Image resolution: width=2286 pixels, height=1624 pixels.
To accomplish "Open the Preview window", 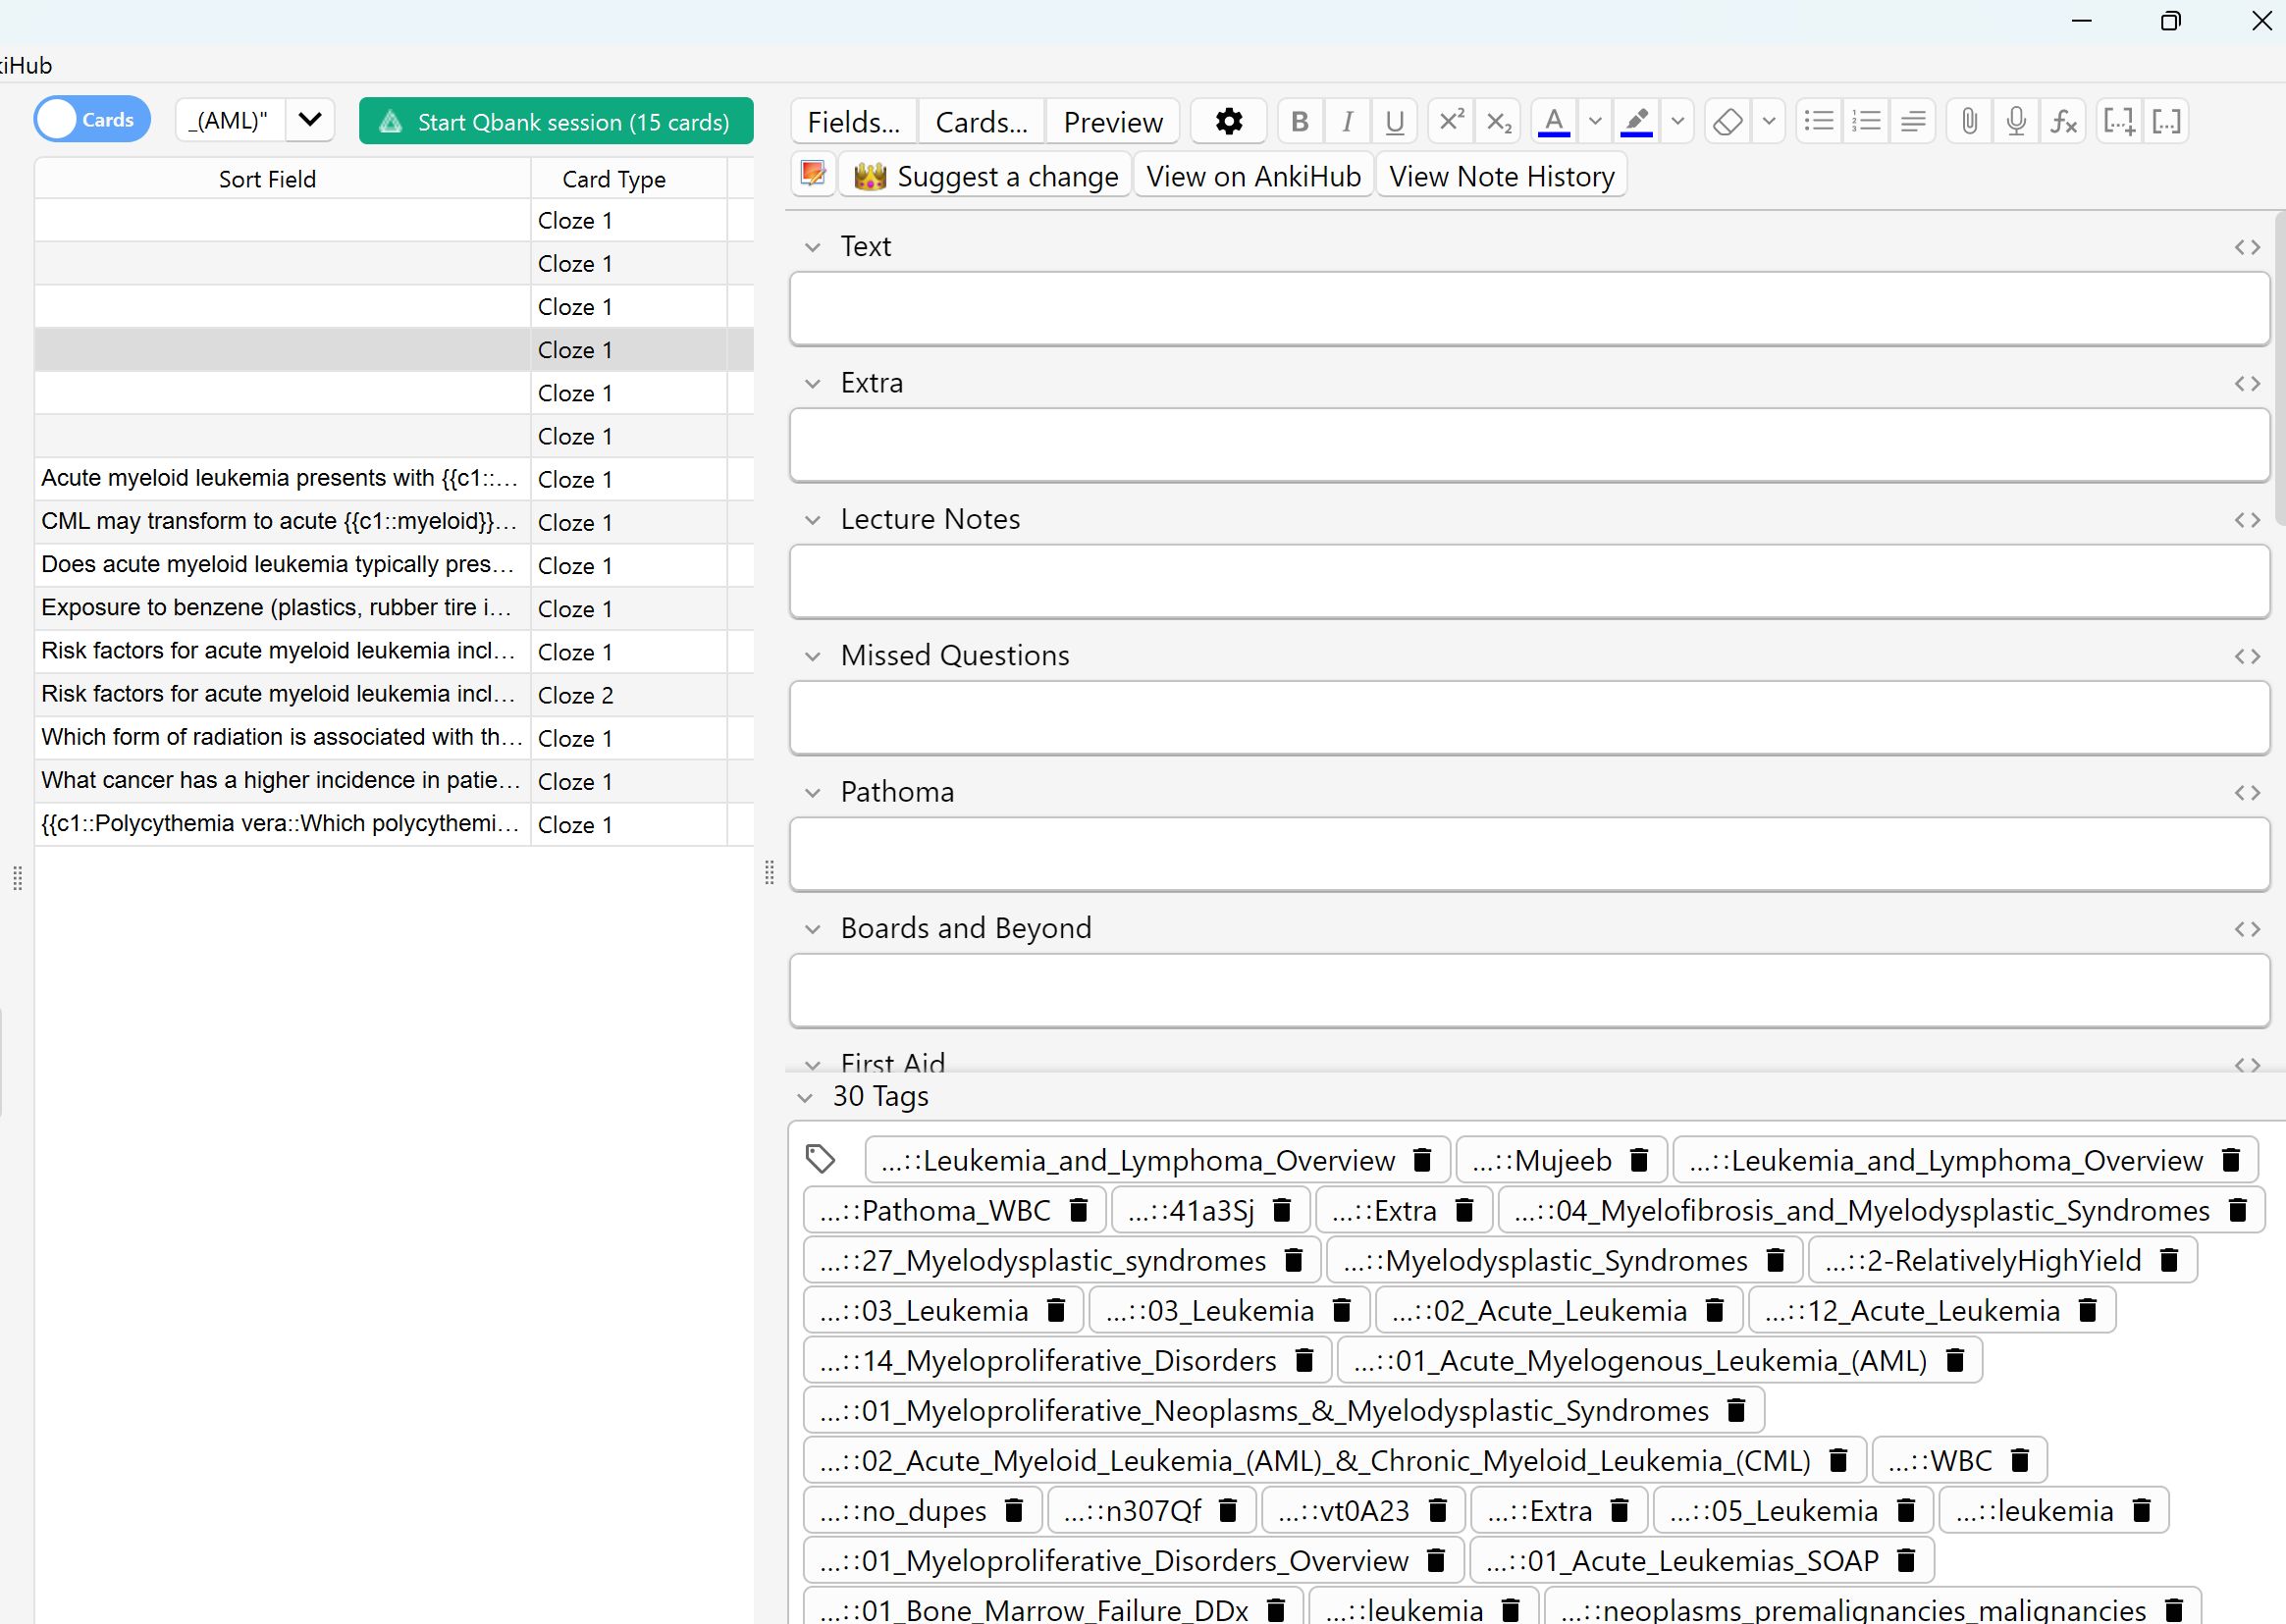I will click(x=1112, y=122).
